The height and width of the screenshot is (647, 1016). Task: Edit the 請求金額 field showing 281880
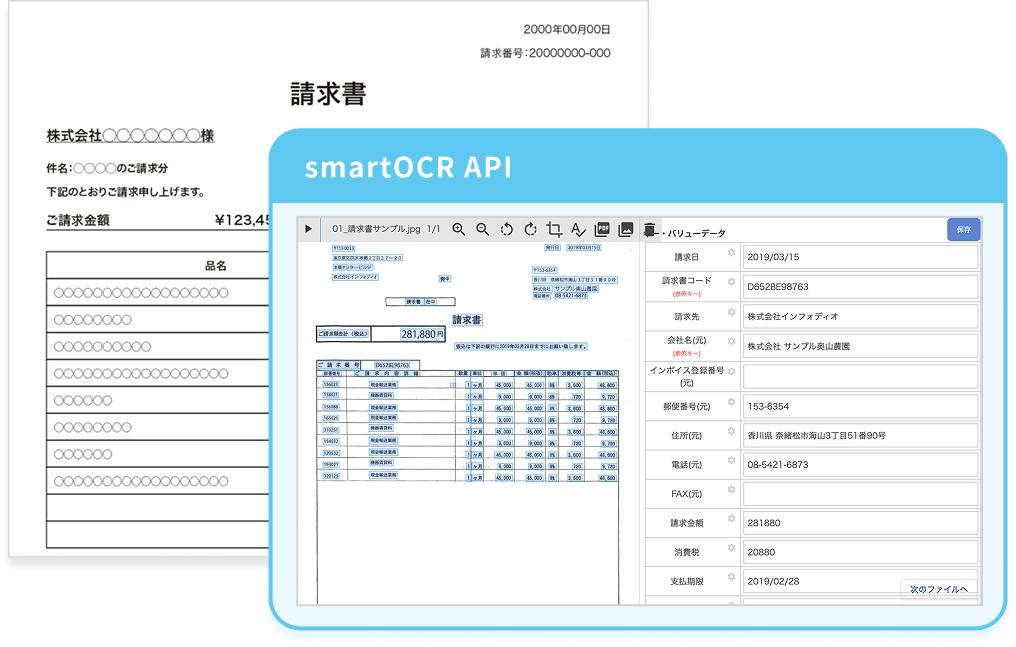pyautogui.click(x=860, y=523)
